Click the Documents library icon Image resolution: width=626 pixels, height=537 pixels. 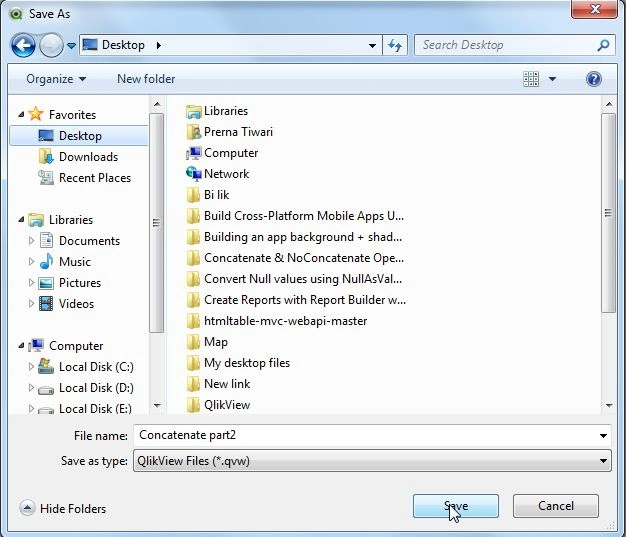click(x=46, y=240)
